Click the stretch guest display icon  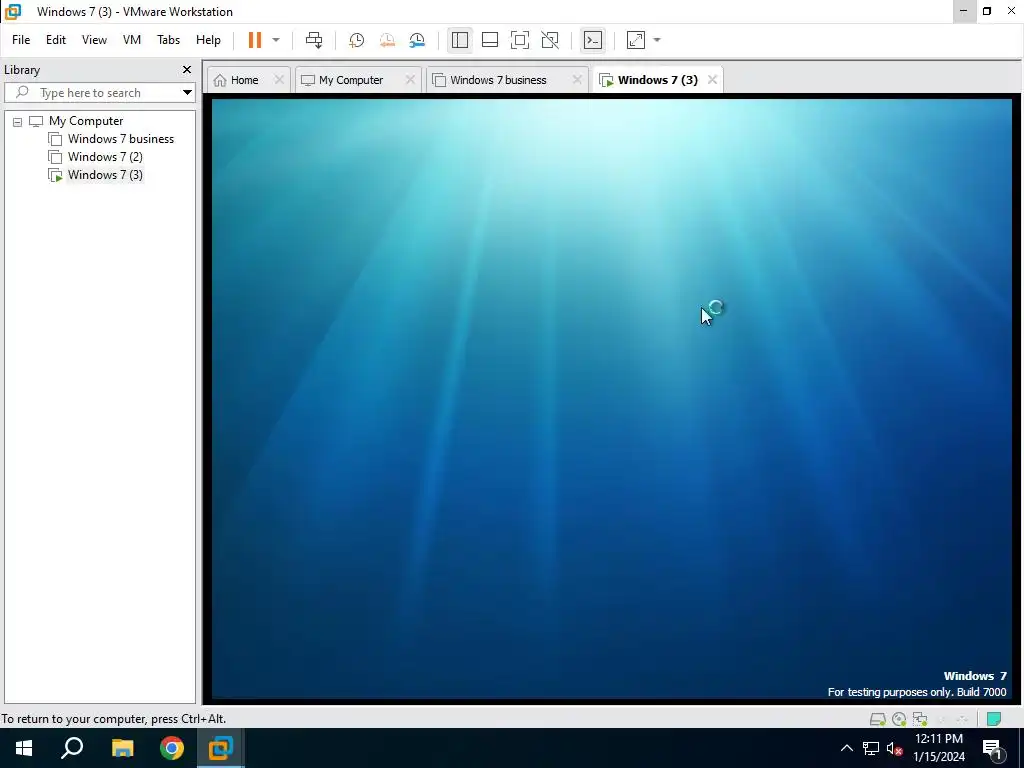click(x=636, y=40)
